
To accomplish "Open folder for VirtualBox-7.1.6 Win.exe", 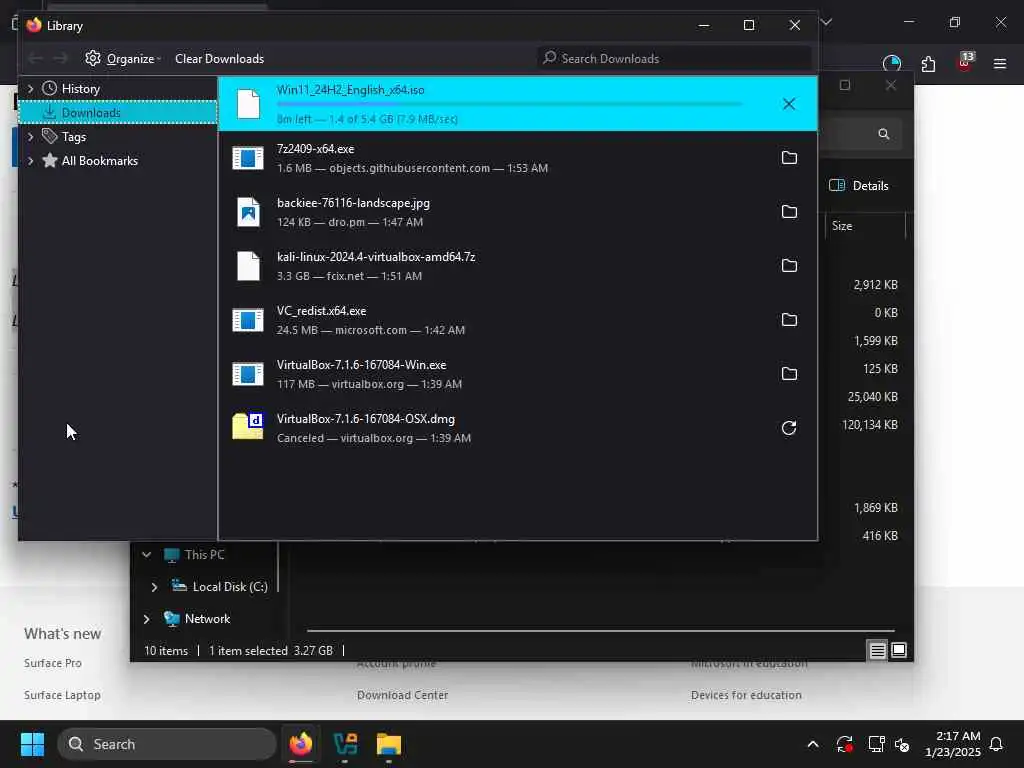I will (789, 374).
